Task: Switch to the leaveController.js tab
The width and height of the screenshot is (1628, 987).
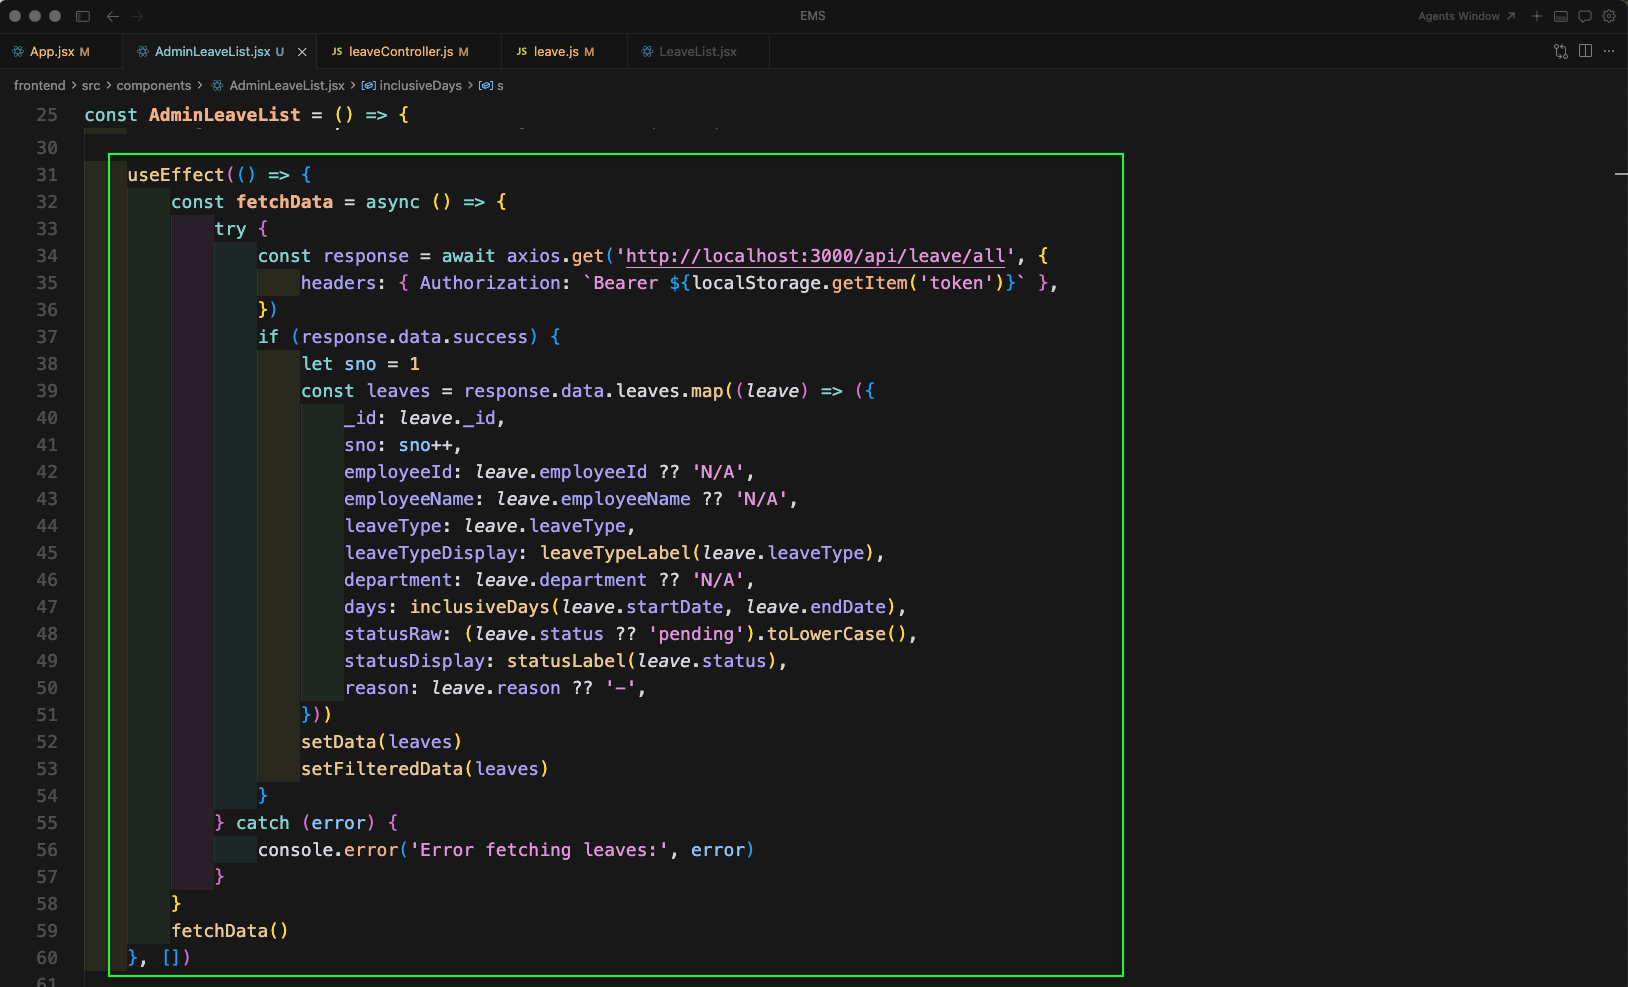Action: [x=400, y=52]
